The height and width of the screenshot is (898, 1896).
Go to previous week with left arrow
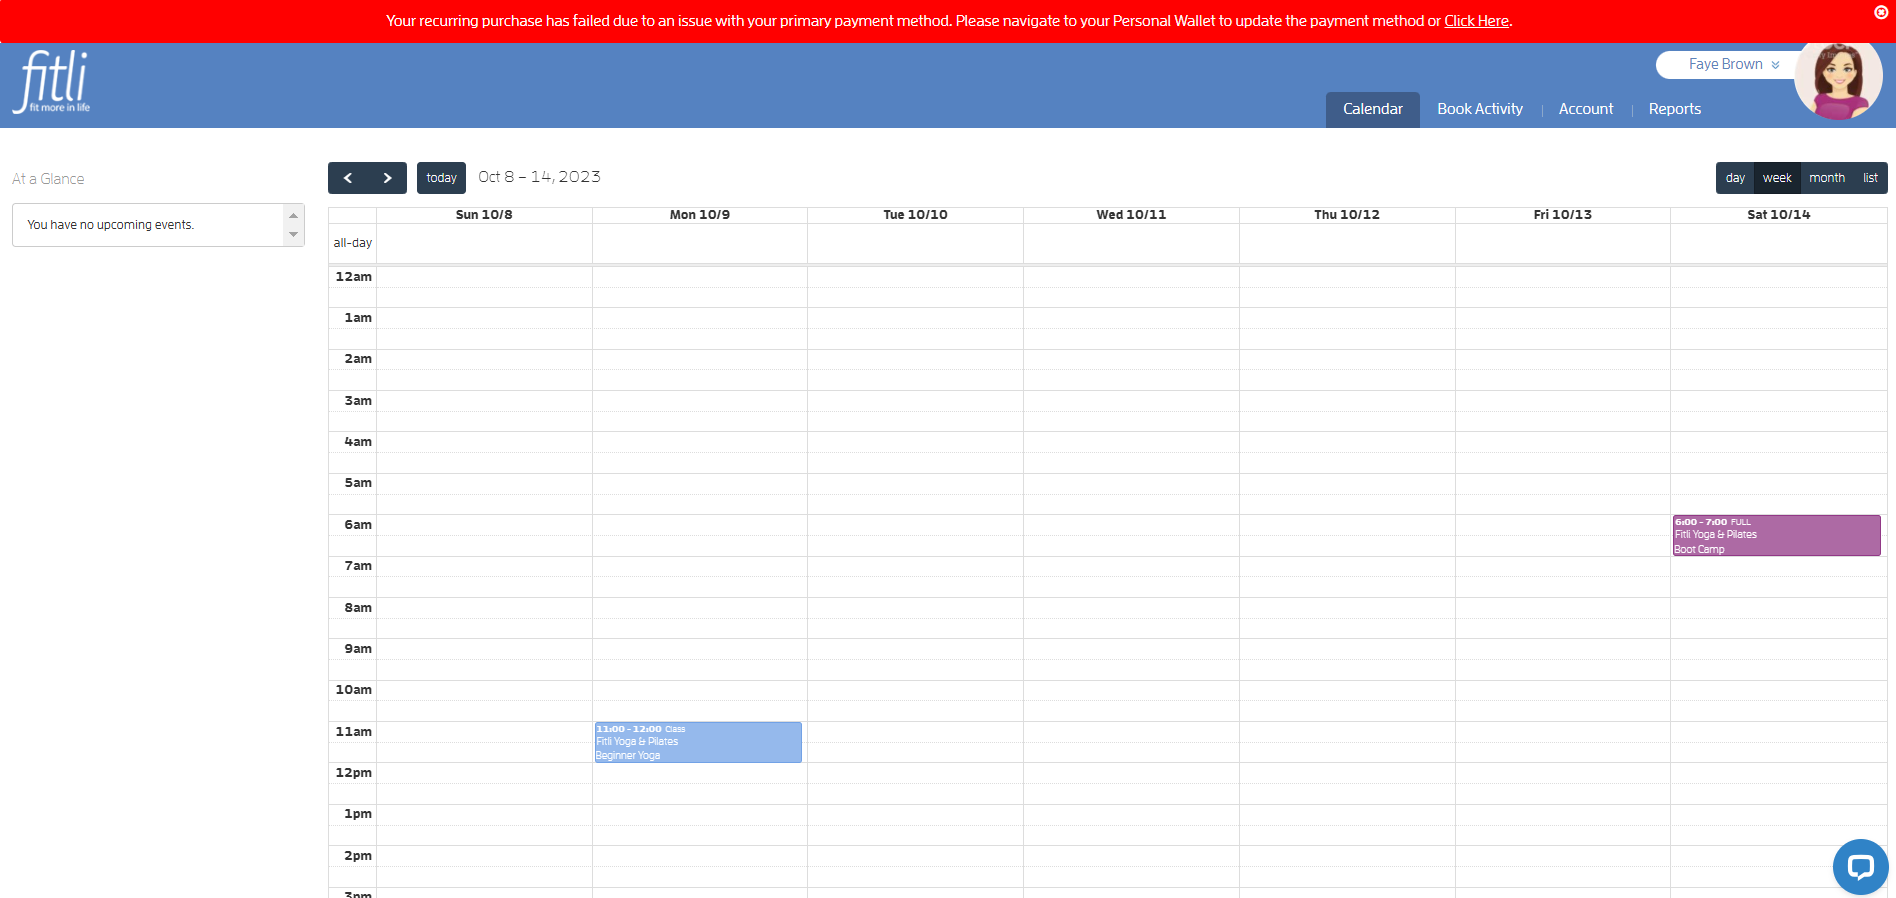(348, 178)
